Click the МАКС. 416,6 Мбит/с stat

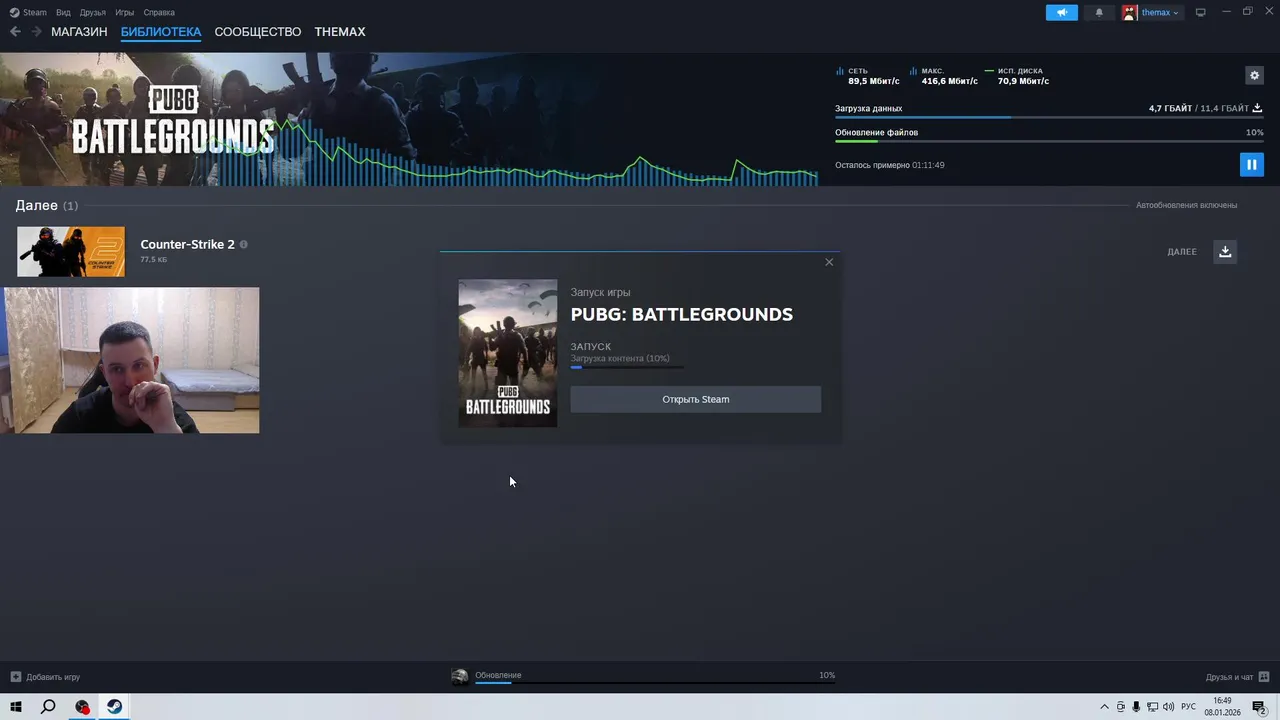click(x=944, y=76)
